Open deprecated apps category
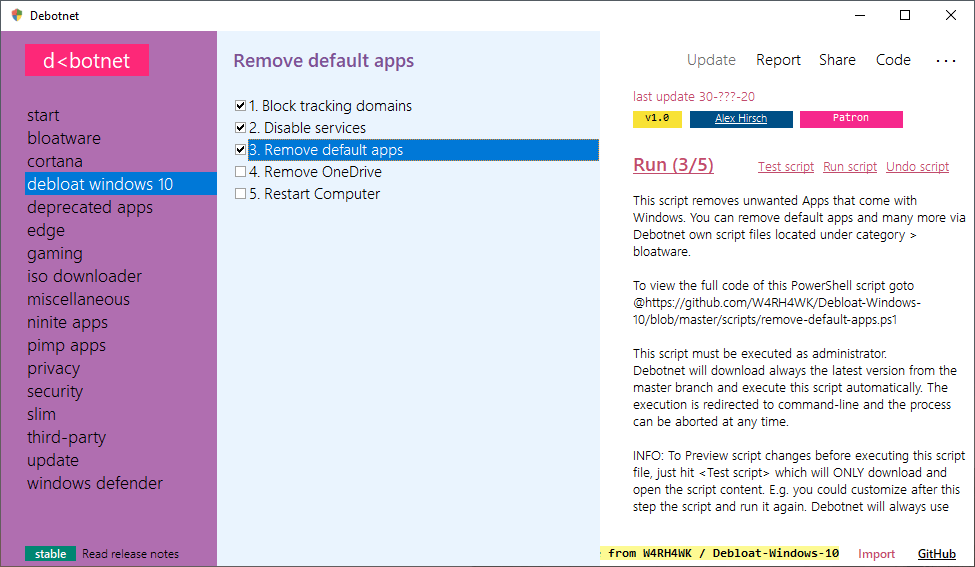Image resolution: width=975 pixels, height=567 pixels. 90,208
